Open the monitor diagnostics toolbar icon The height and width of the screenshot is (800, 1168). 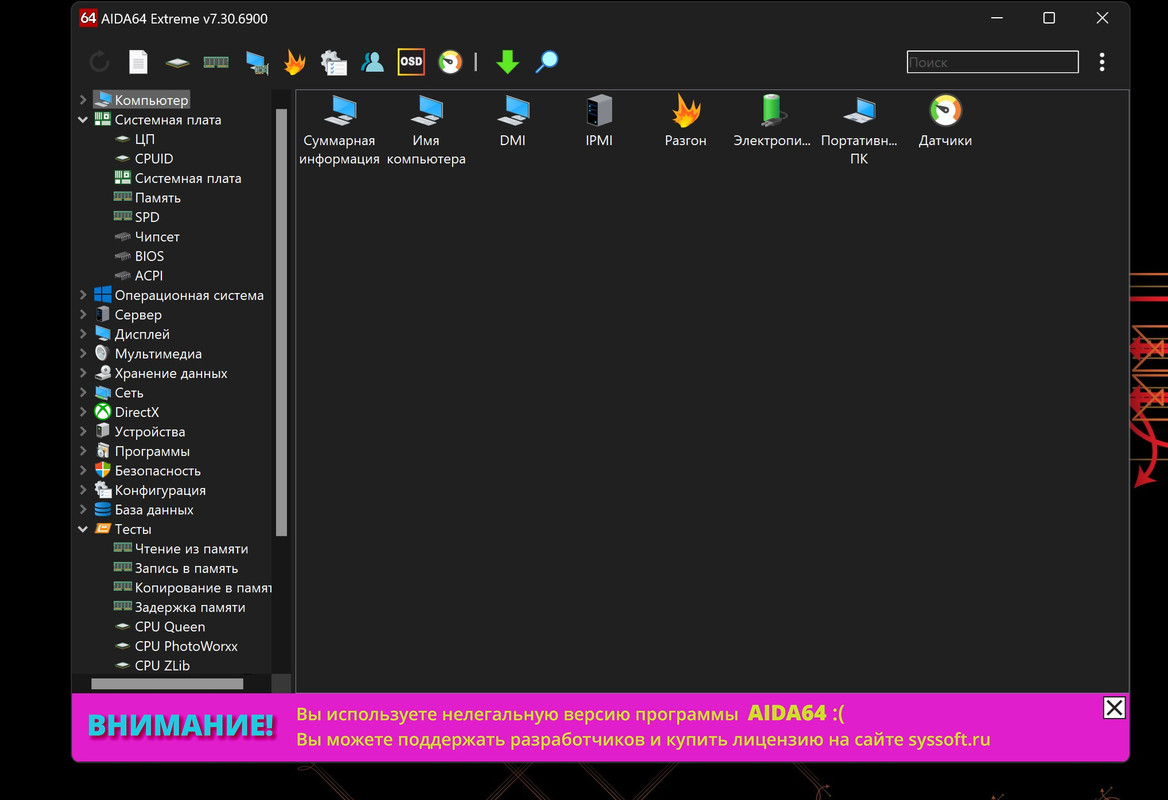coord(256,63)
